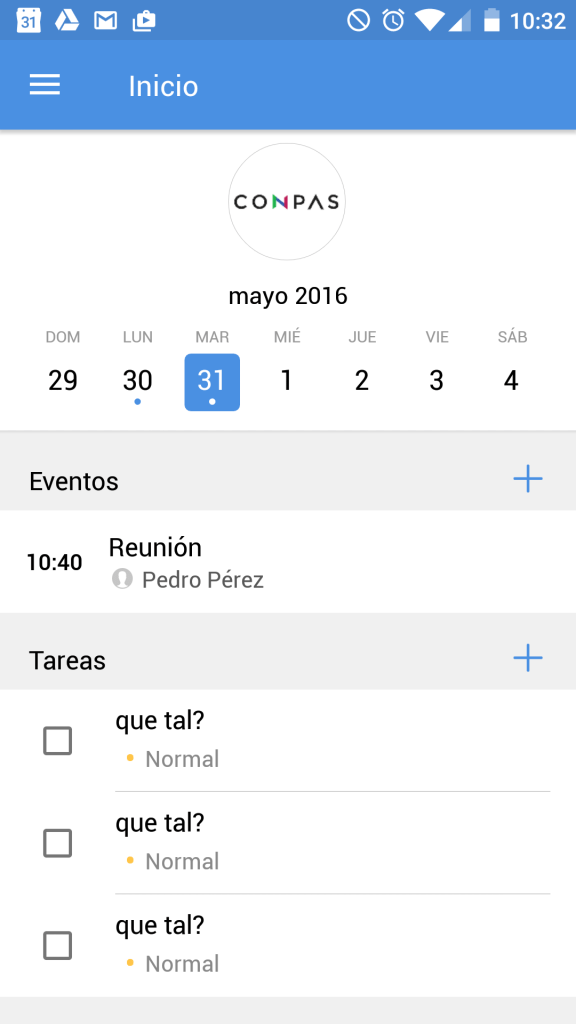Check the first 'que tal?' task checkbox

tap(58, 741)
